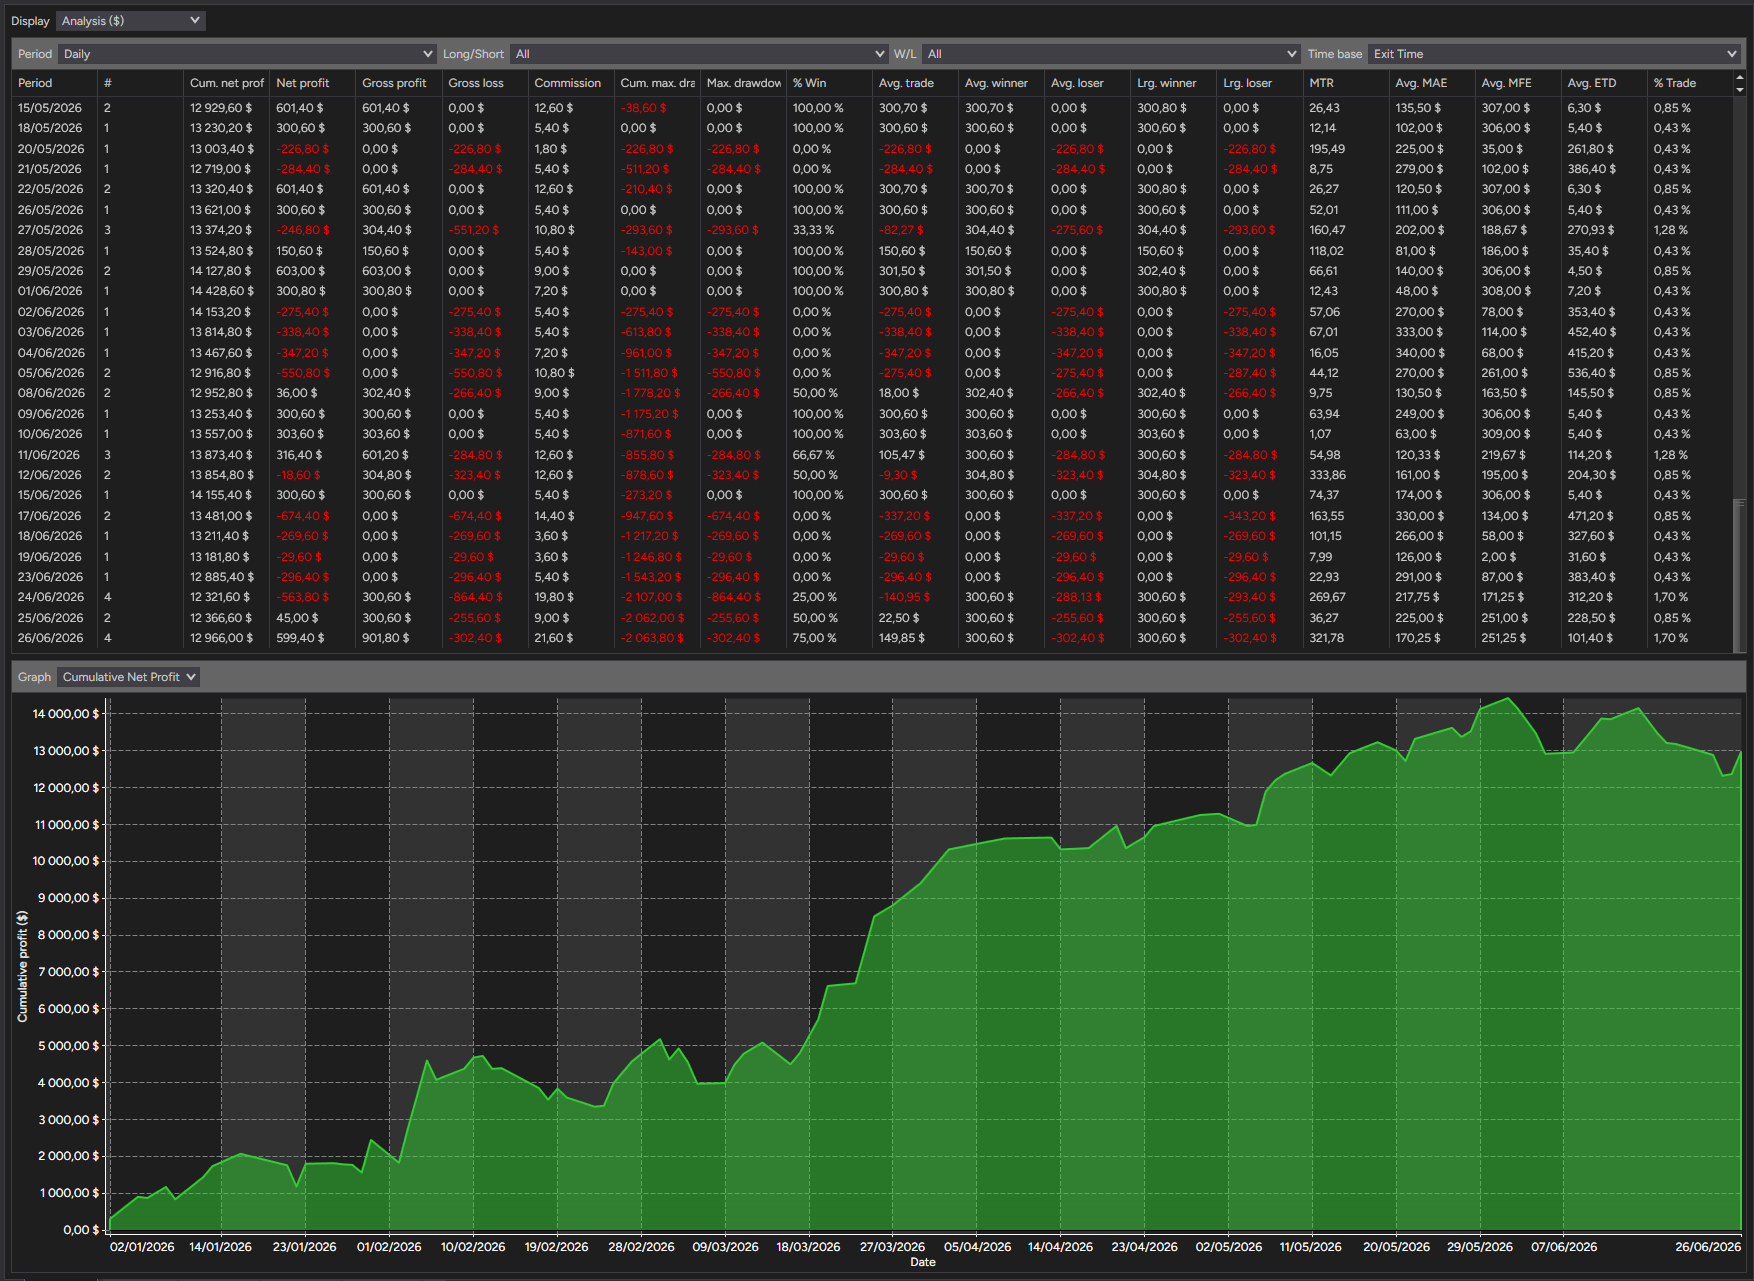Click the Lrg. winner column header
1754x1281 pixels.
(1172, 83)
